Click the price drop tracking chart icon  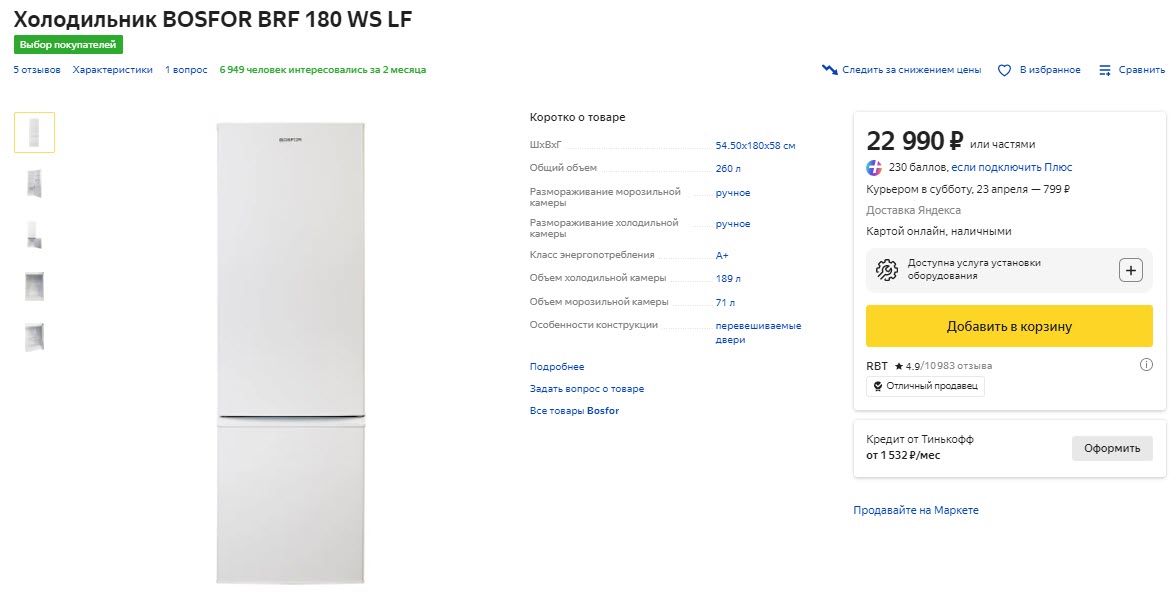(x=829, y=70)
